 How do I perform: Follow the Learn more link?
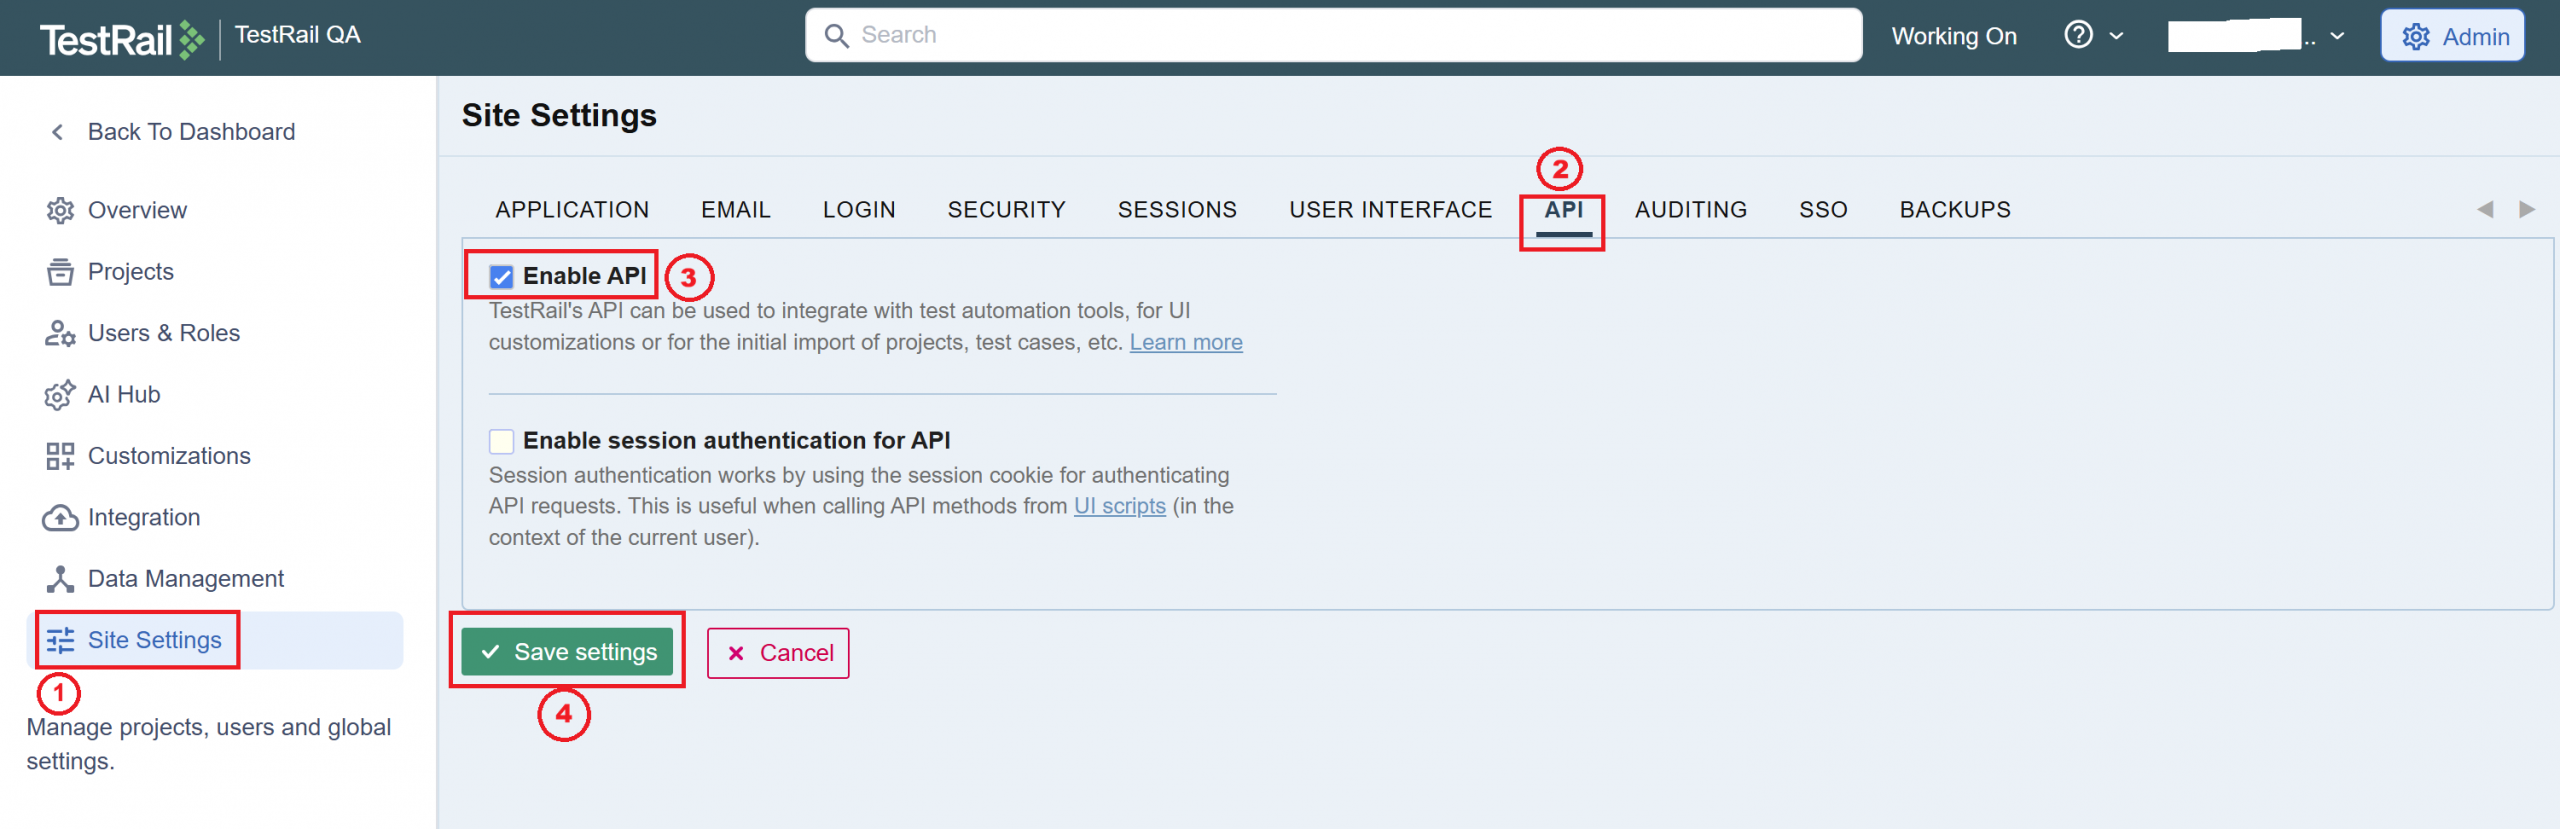(1185, 343)
